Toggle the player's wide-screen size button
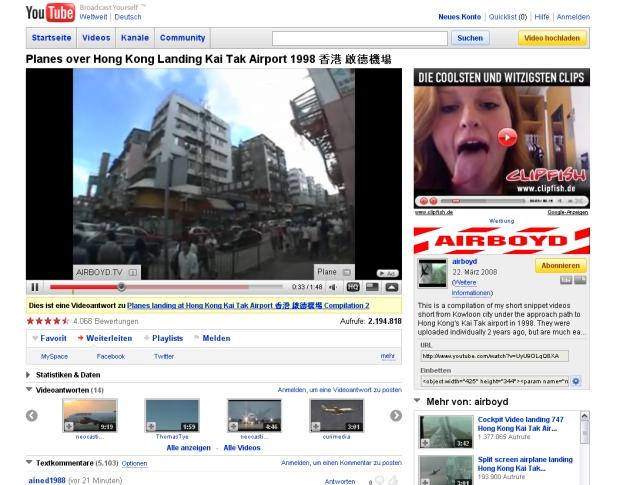The image size is (640, 485). [371, 287]
